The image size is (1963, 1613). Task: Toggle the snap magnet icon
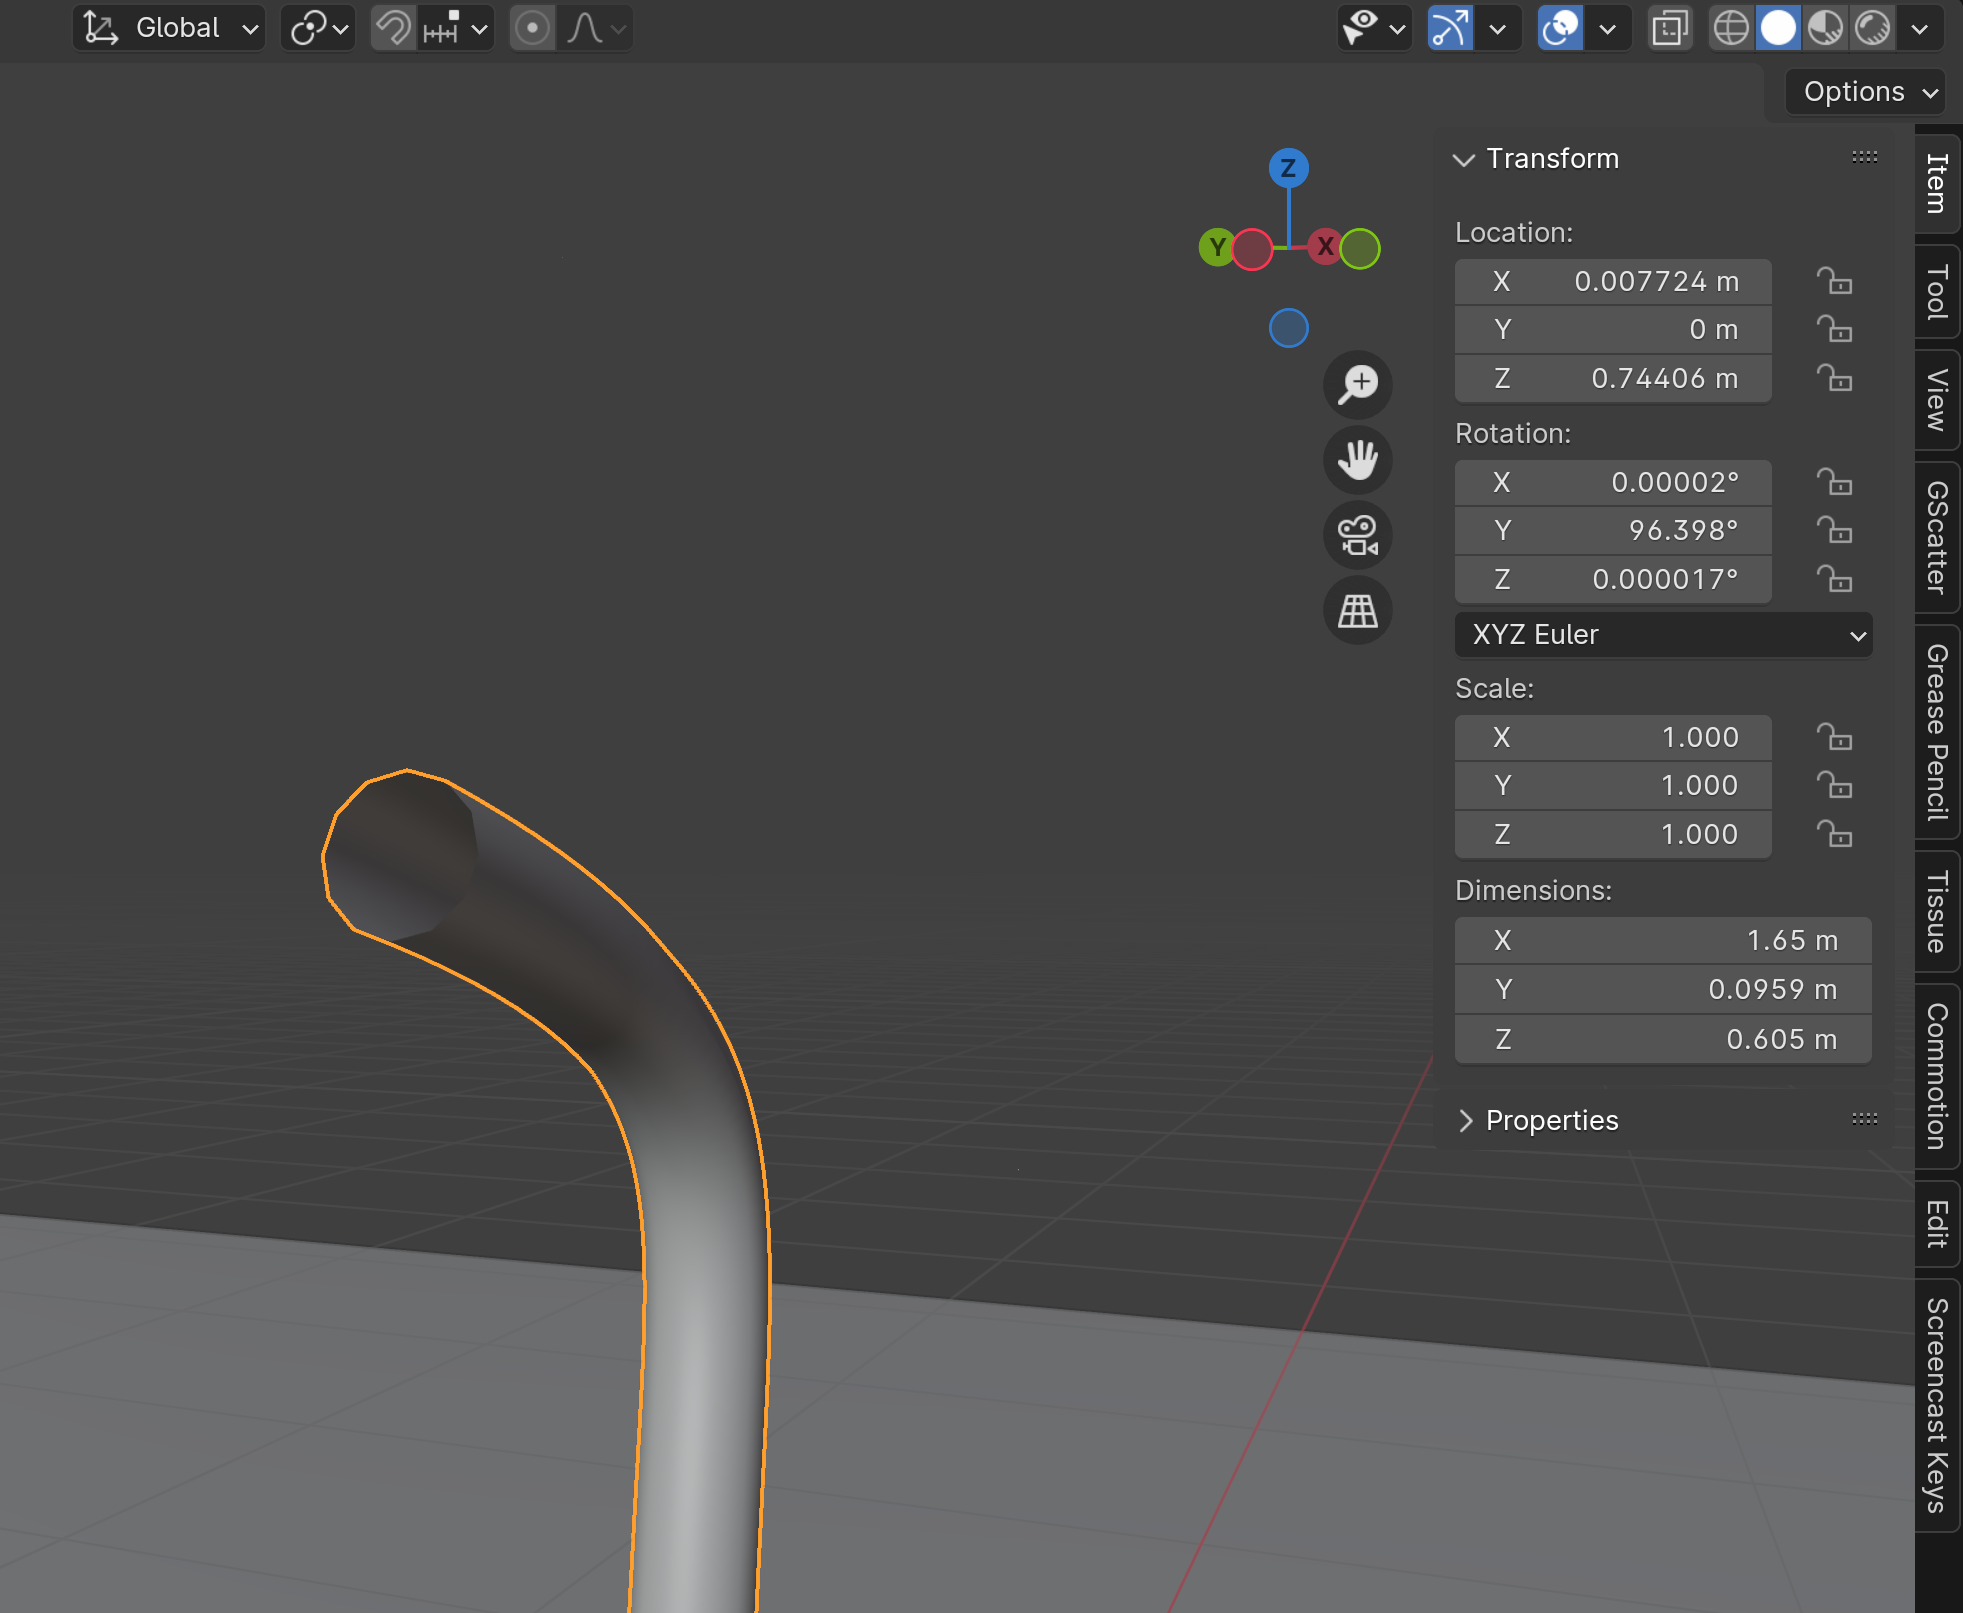[x=393, y=28]
